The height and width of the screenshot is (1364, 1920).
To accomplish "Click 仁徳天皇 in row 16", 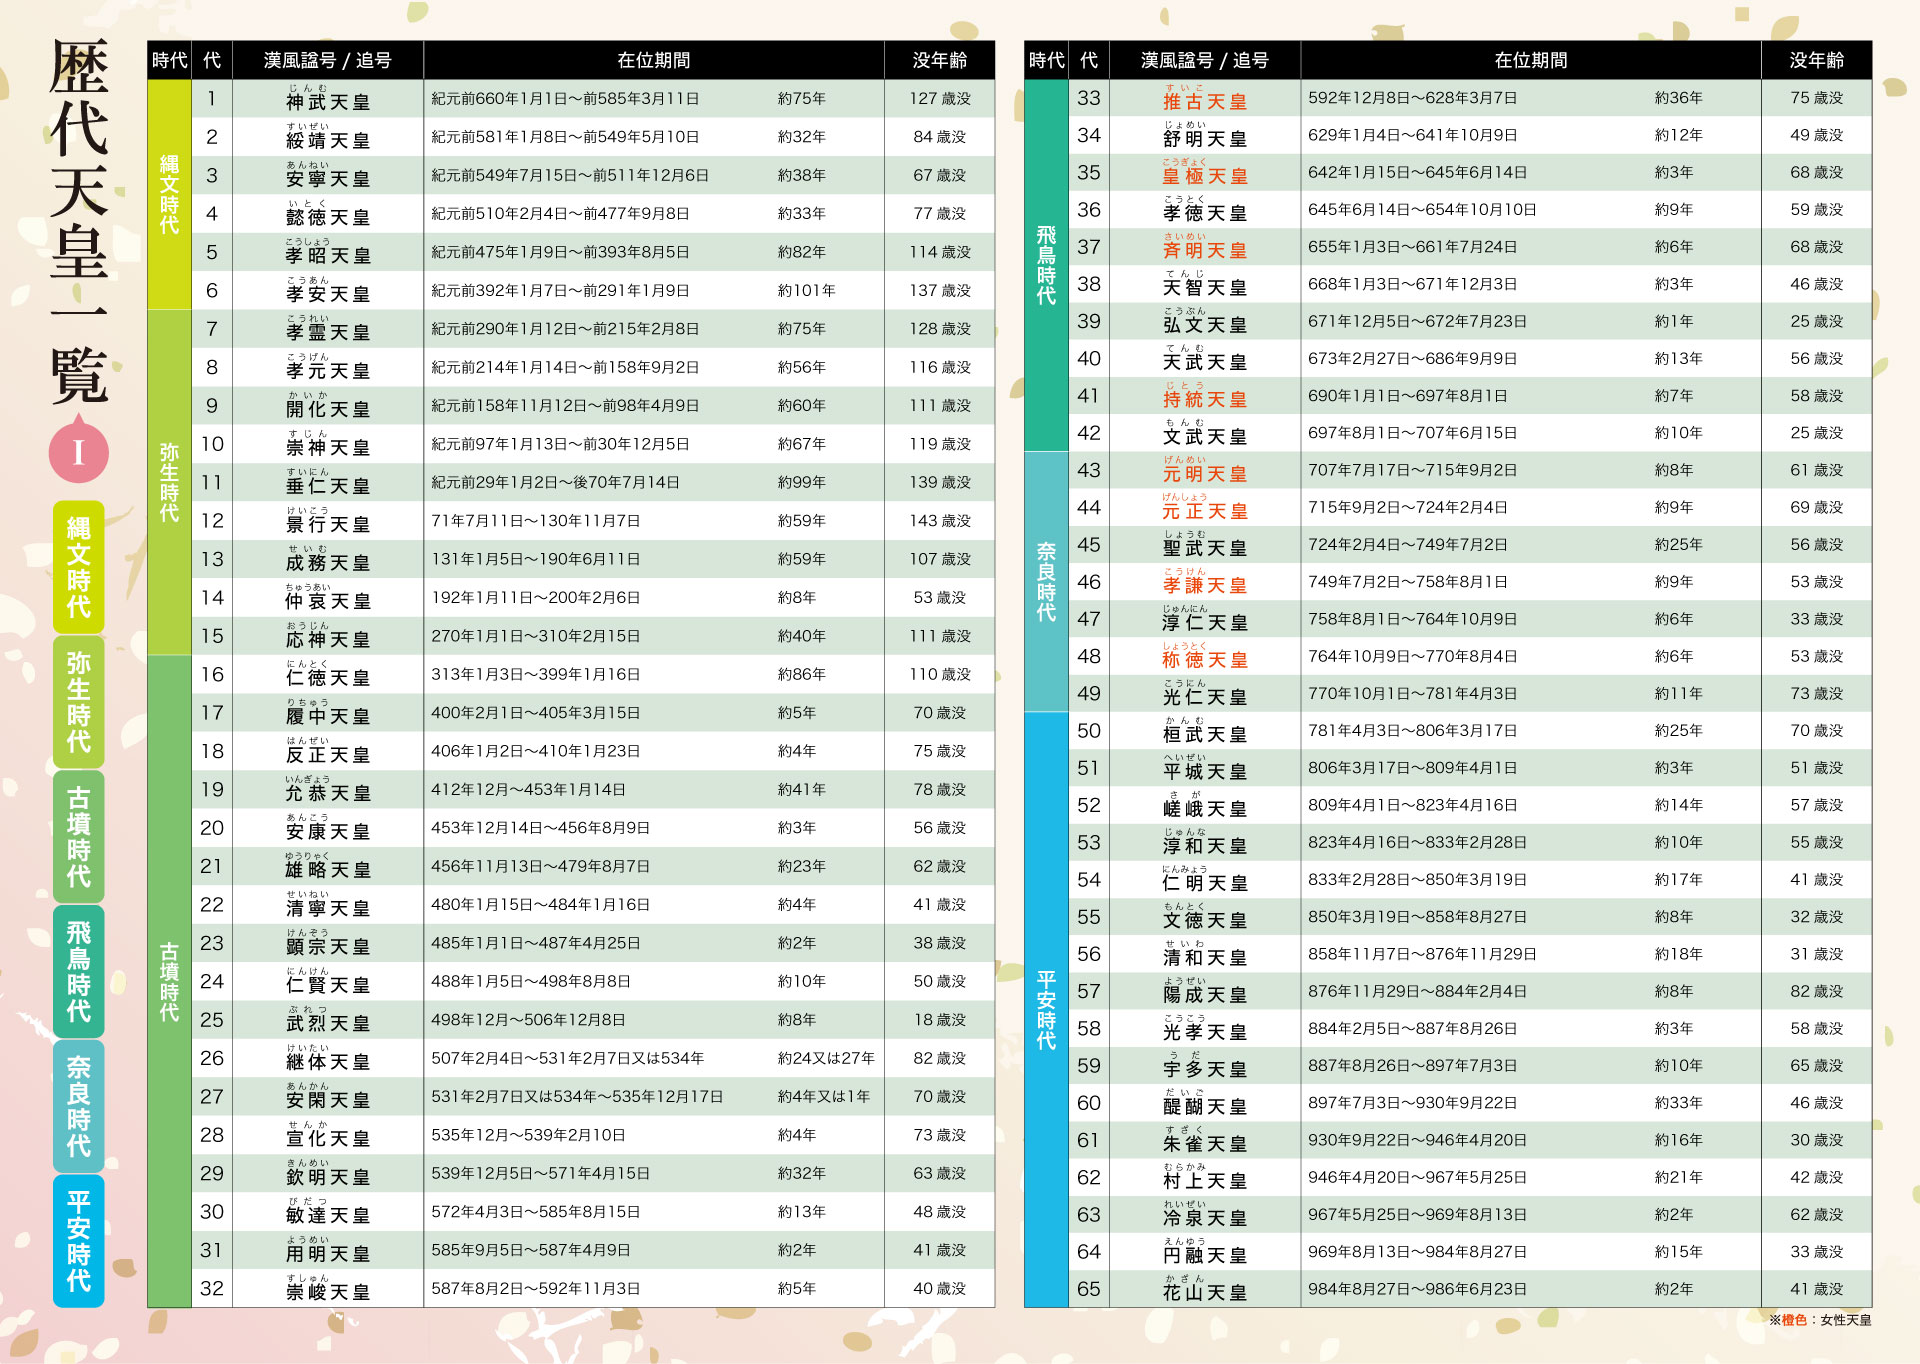I will [x=328, y=678].
